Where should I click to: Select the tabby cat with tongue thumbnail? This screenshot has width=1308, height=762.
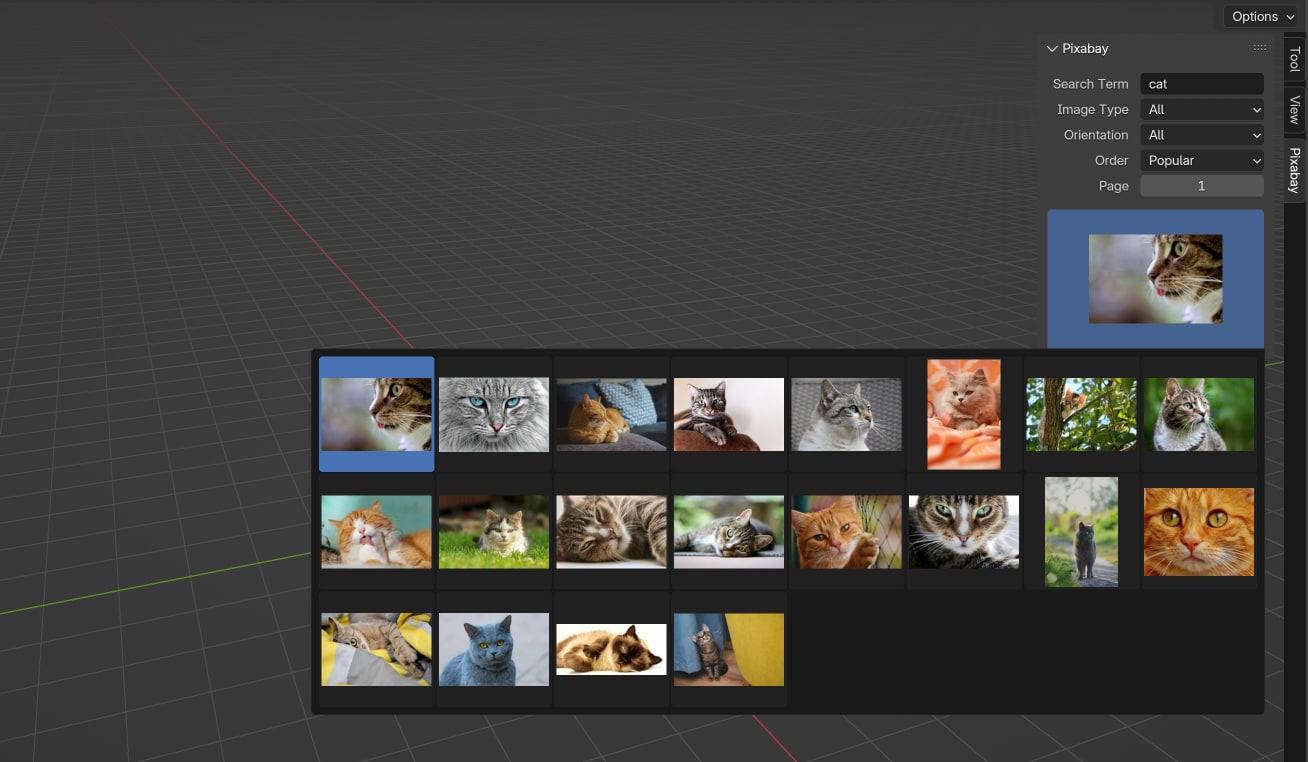tap(377, 414)
